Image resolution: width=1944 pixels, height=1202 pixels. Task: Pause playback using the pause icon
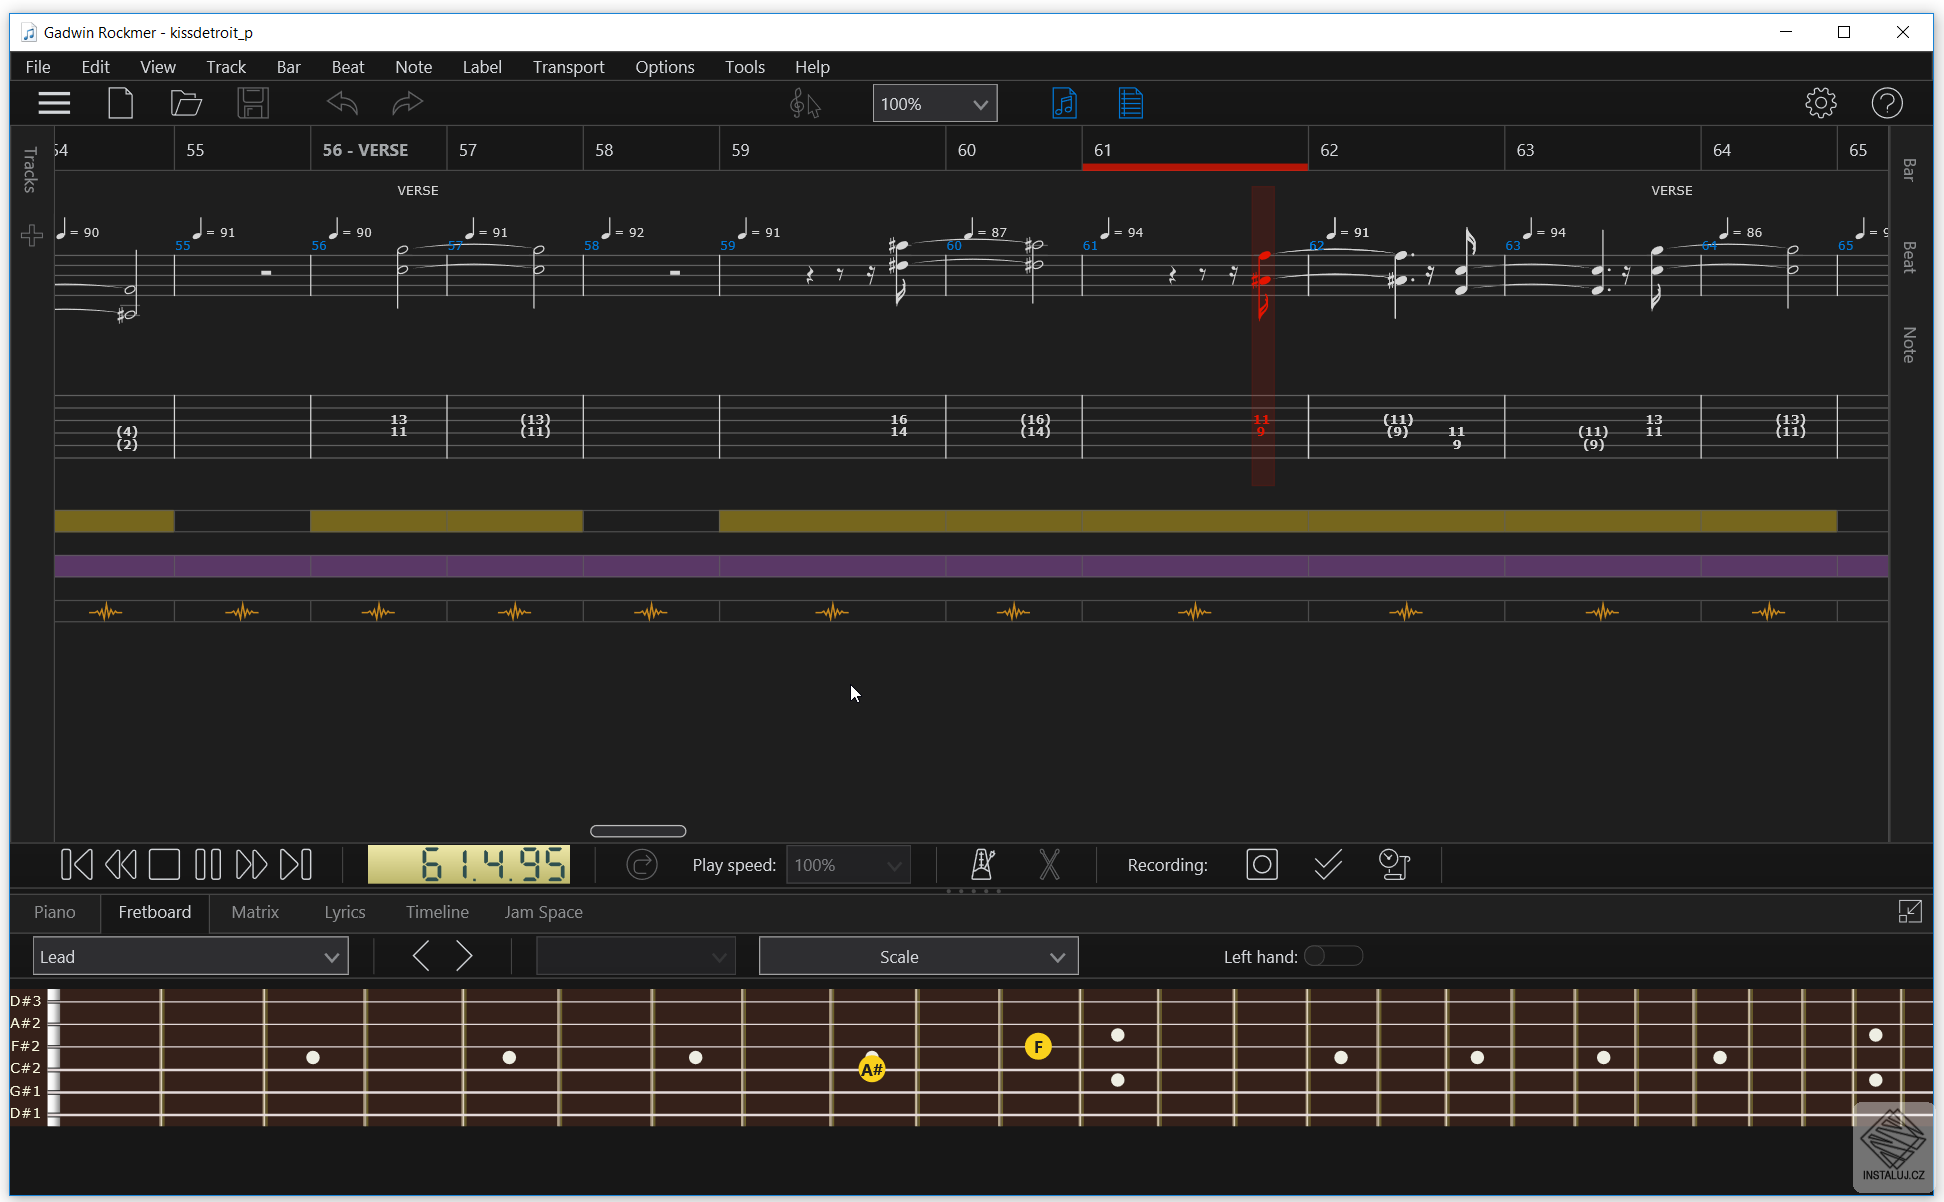point(208,864)
